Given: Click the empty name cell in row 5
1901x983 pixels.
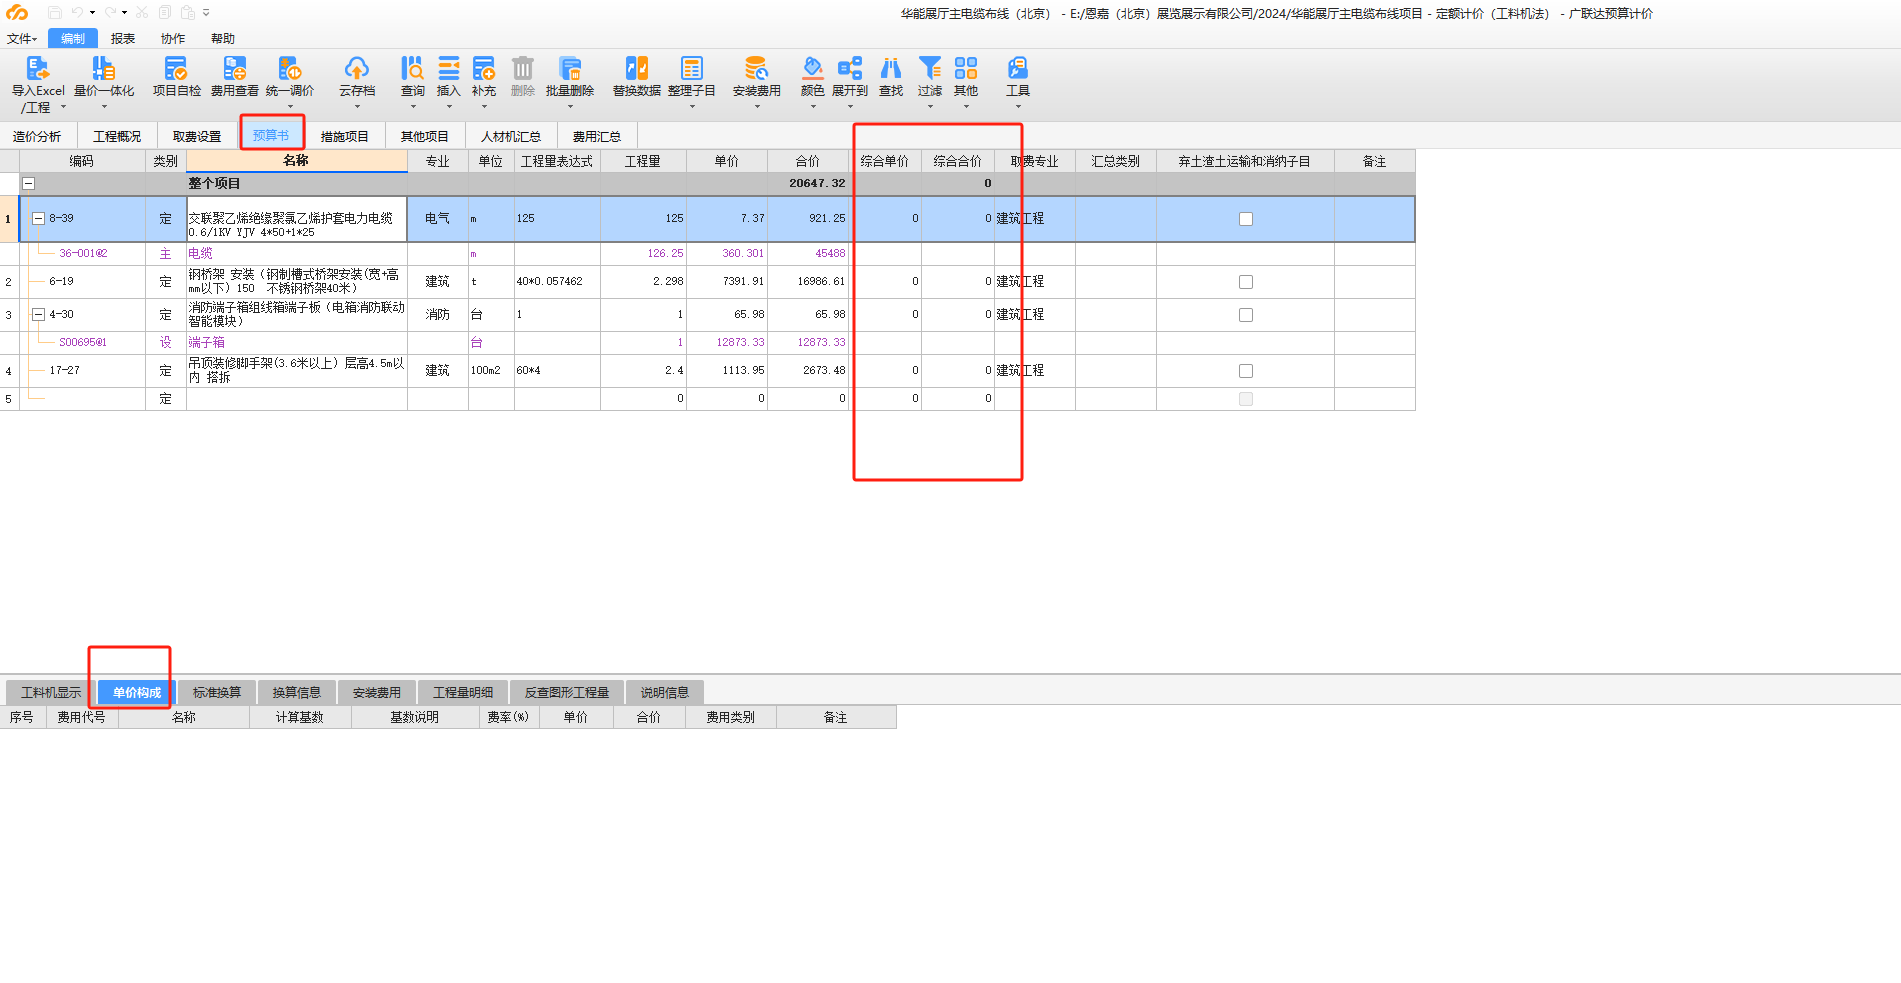Looking at the screenshot, I should click(297, 399).
